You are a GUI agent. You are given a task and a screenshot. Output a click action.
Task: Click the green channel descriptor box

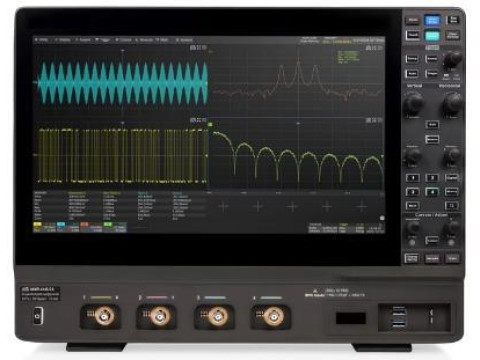click(115, 227)
